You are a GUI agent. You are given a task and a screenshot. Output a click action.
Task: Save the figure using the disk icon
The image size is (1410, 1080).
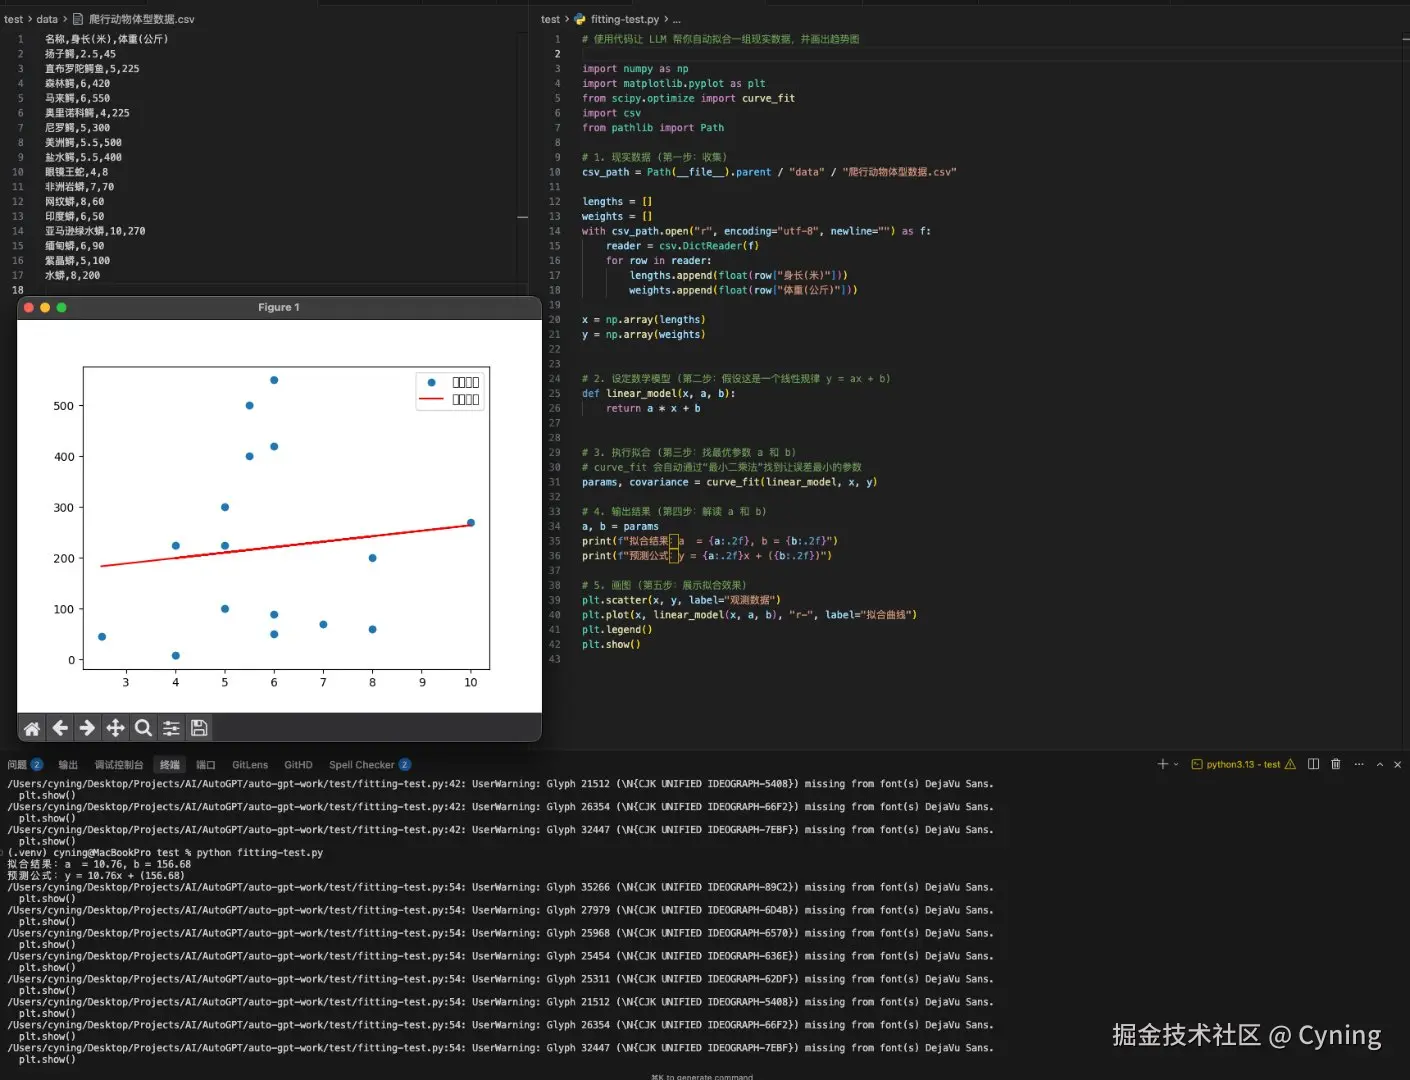[x=199, y=728]
